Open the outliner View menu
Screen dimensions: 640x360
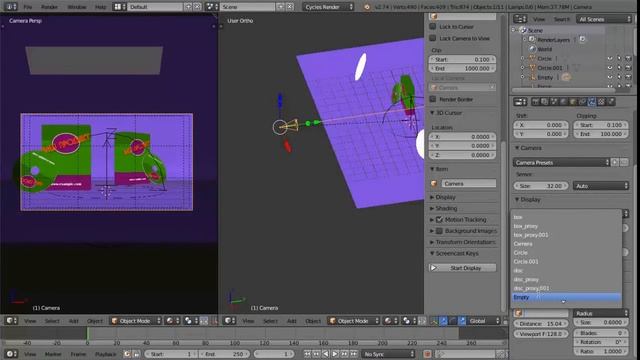(539, 19)
